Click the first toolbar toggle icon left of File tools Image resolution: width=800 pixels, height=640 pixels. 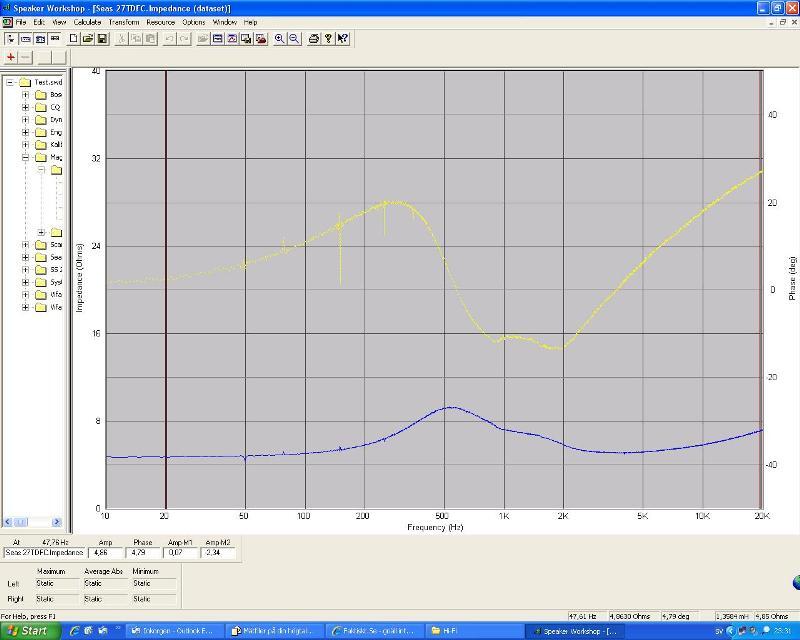[x=11, y=39]
